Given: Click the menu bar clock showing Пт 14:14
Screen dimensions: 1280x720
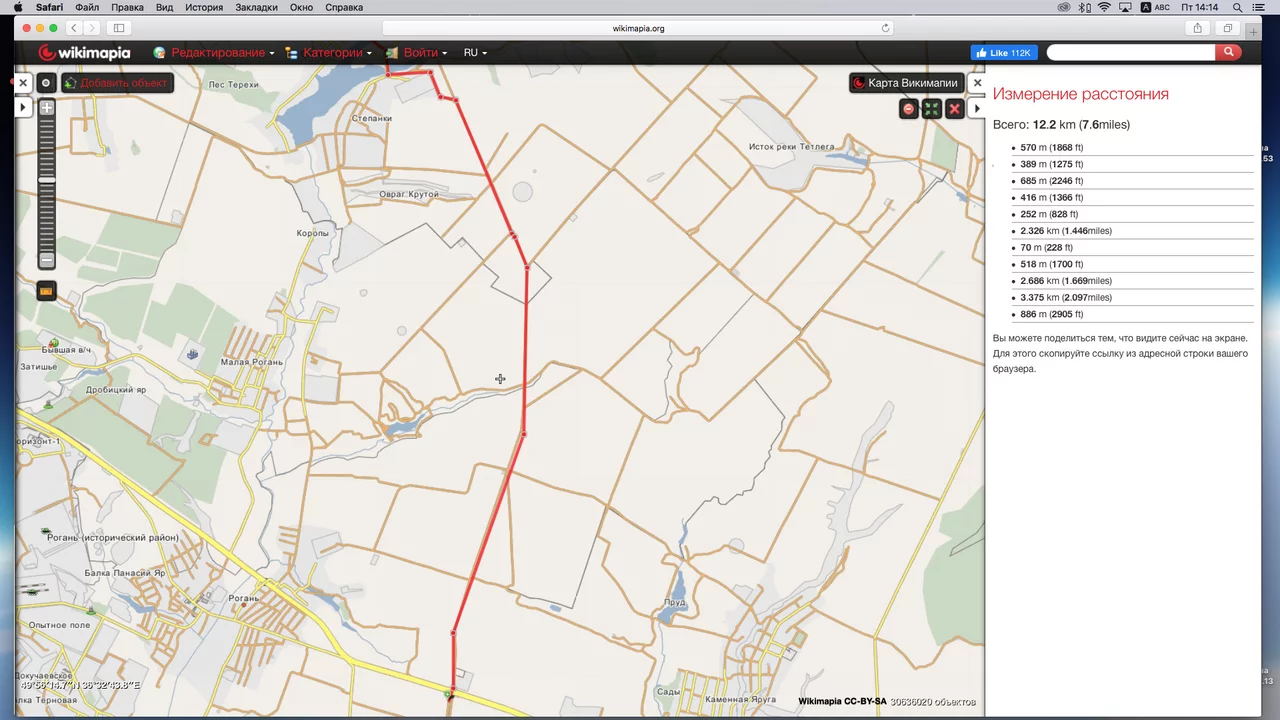Looking at the screenshot, I should [x=1199, y=7].
